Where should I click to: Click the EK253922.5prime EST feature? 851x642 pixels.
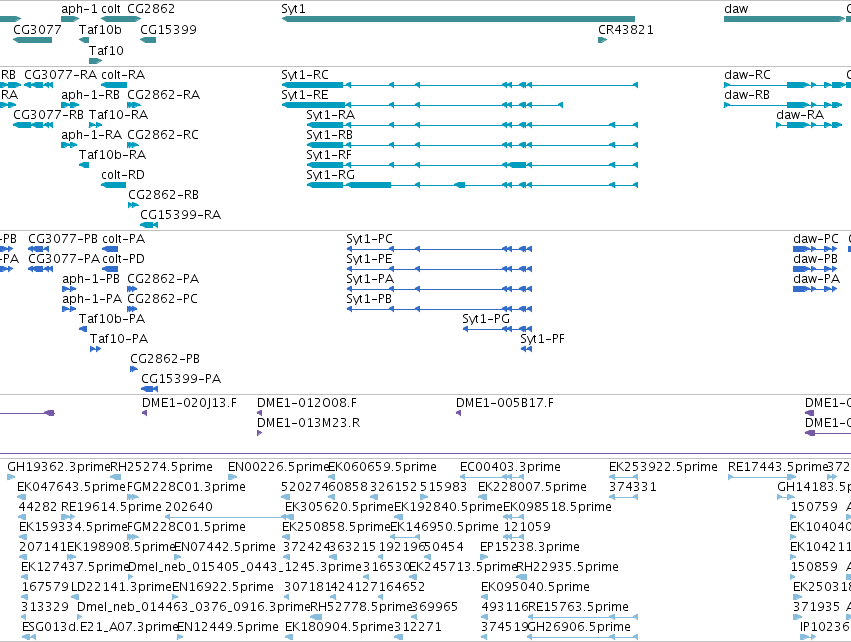[623, 477]
